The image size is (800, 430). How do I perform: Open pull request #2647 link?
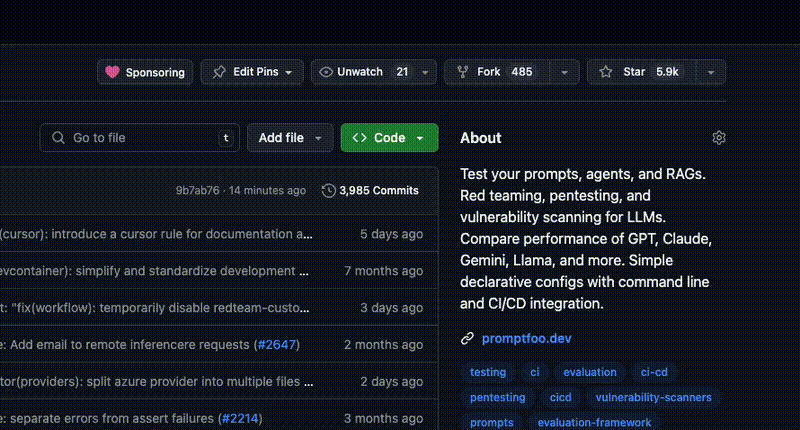point(277,344)
